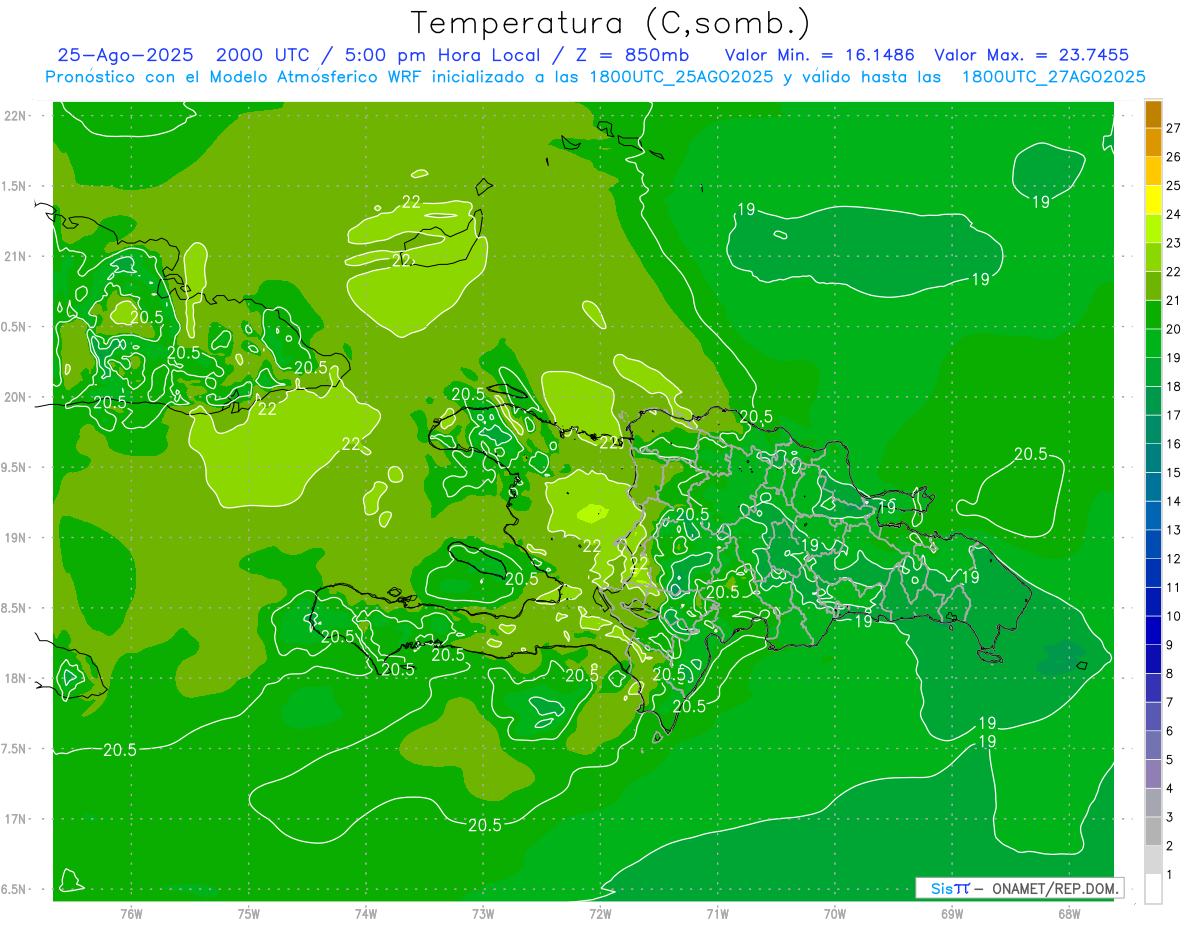Viewport: 1200px width, 927px height.
Task: Click longitude axis label '70W'
Action: [x=835, y=913]
